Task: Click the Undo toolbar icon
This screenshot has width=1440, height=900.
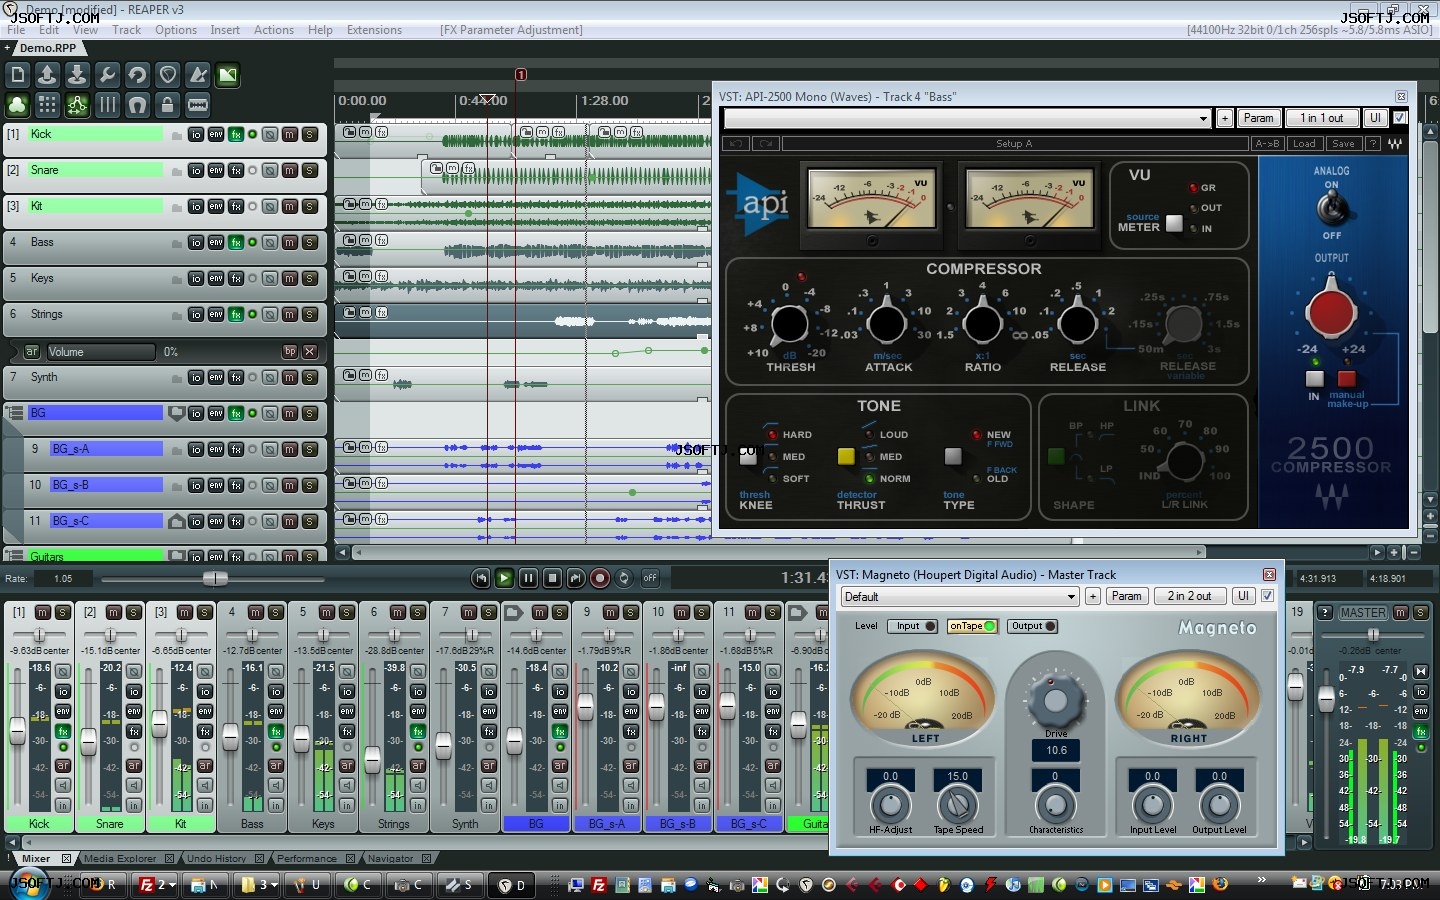Action: tap(138, 75)
